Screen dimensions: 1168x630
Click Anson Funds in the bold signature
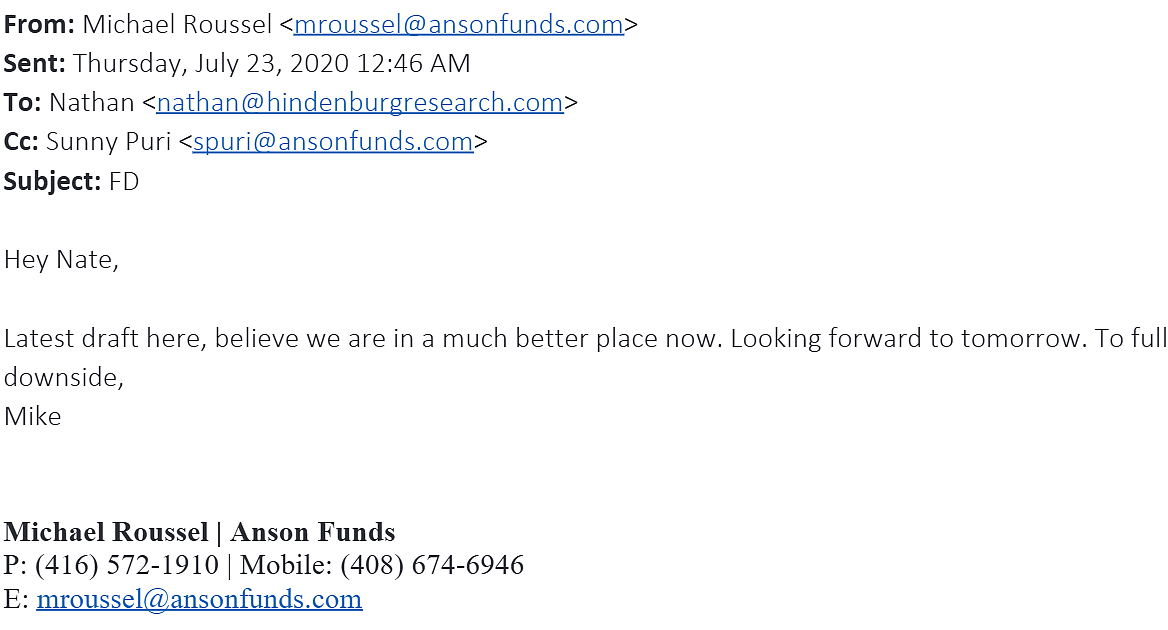click(x=313, y=532)
